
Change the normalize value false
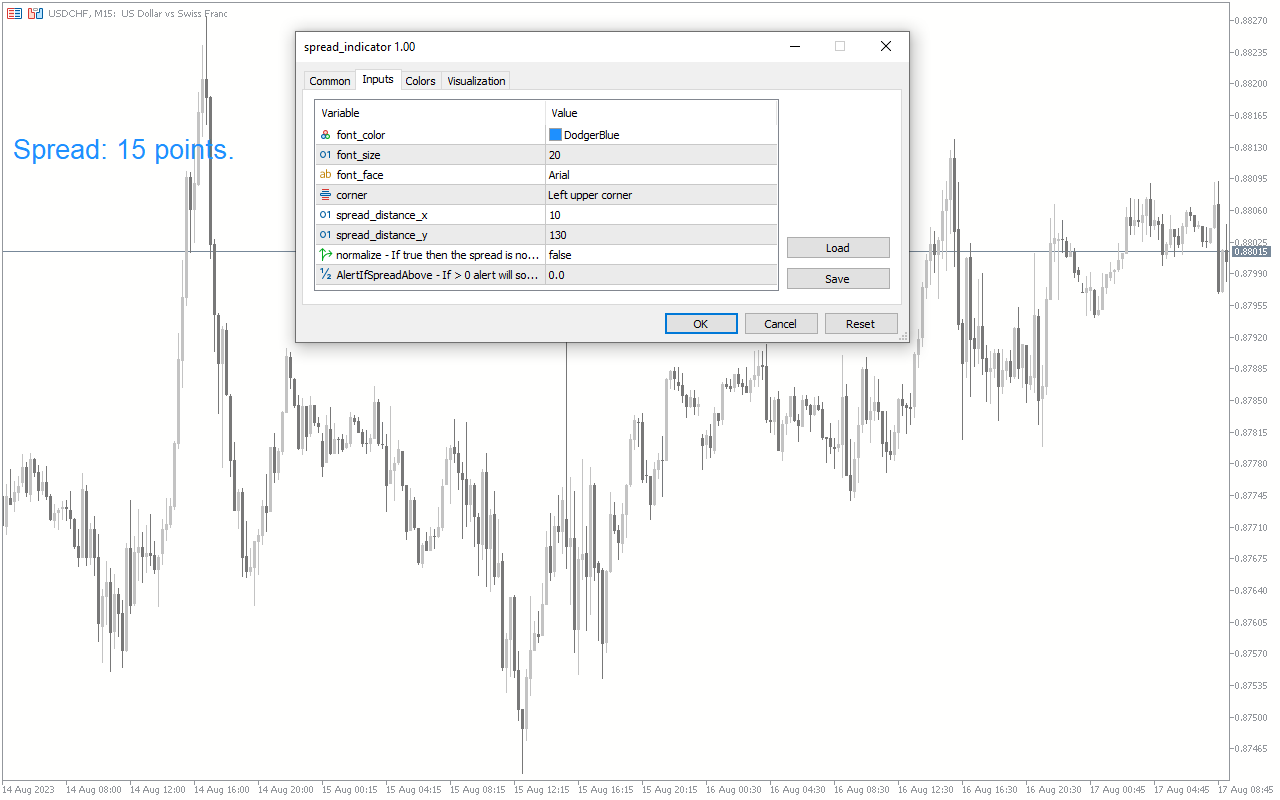click(661, 255)
